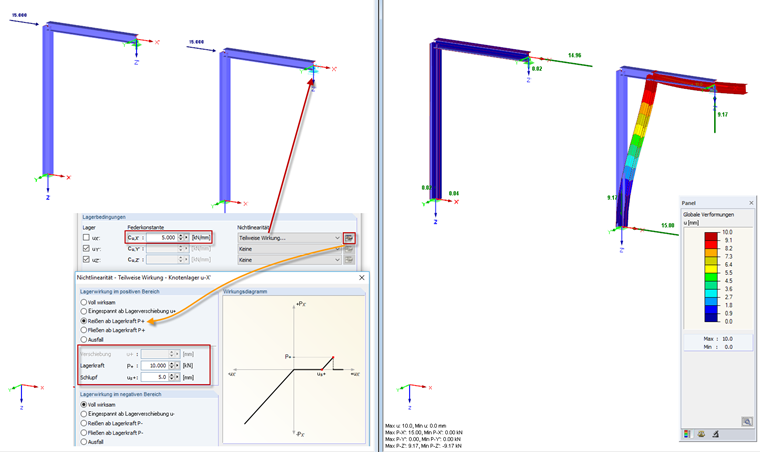Viewport: 760px width, 452px height.
Task: Click the 'Nichtlinearität' column label
Action: 254,227
